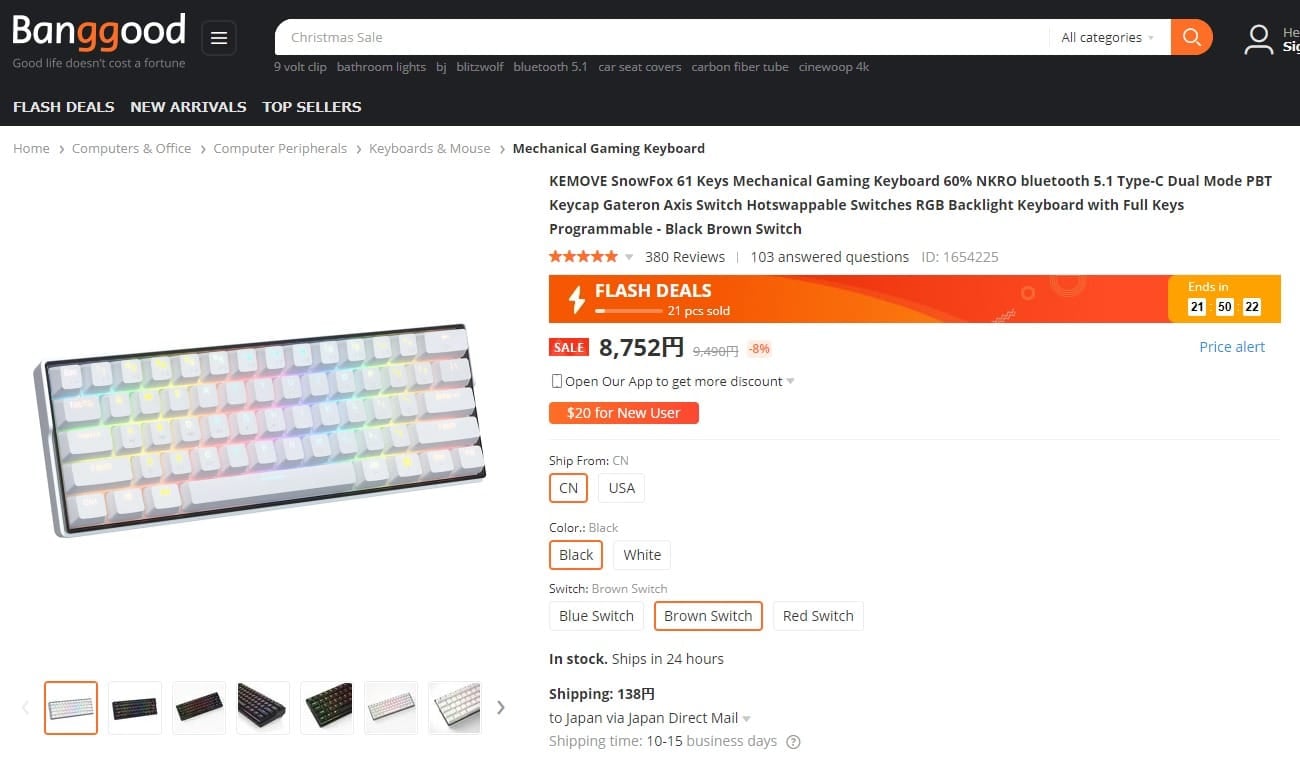Screen dimensions: 1300x762
Task: Select USA as ship-from location
Action: tap(621, 488)
